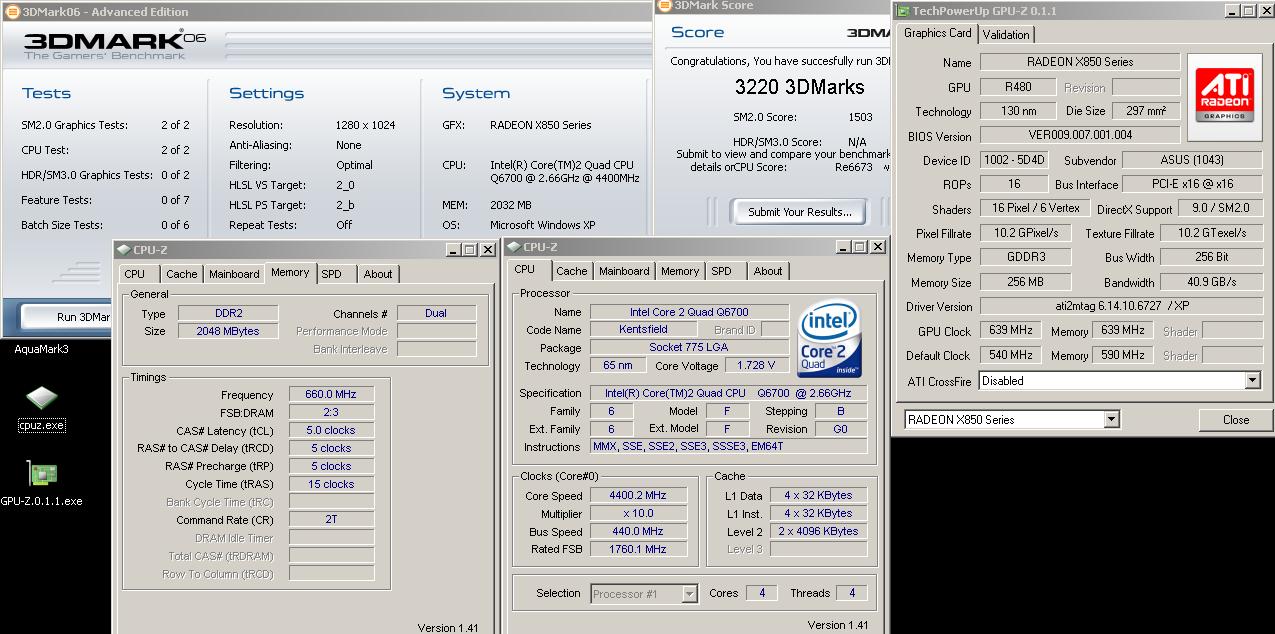Click the Package Socket 775 LGA field
The height and width of the screenshot is (634, 1275).
[689, 348]
